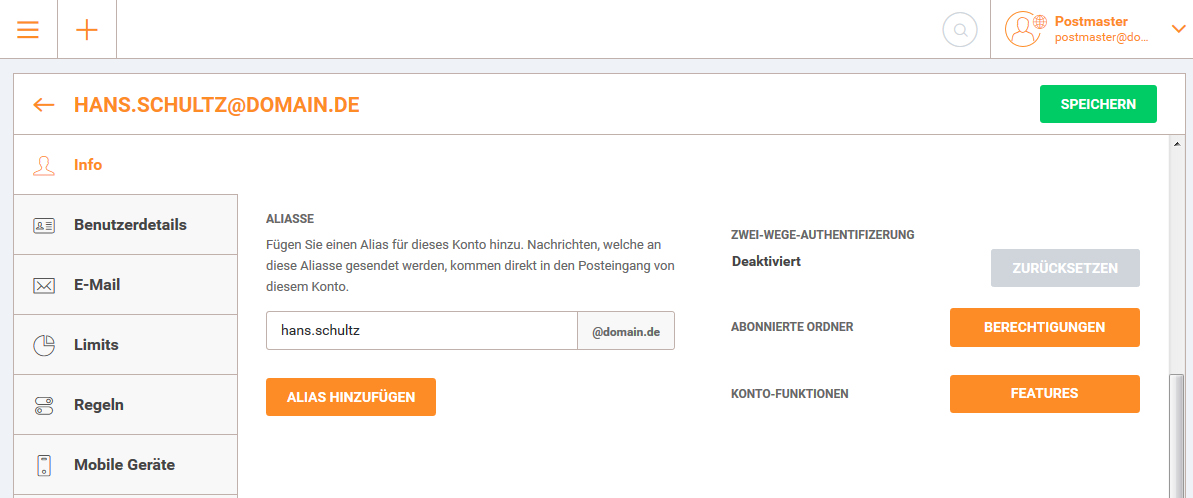Expand the Postmaster account dropdown
This screenshot has width=1193, height=498.
point(1177,29)
